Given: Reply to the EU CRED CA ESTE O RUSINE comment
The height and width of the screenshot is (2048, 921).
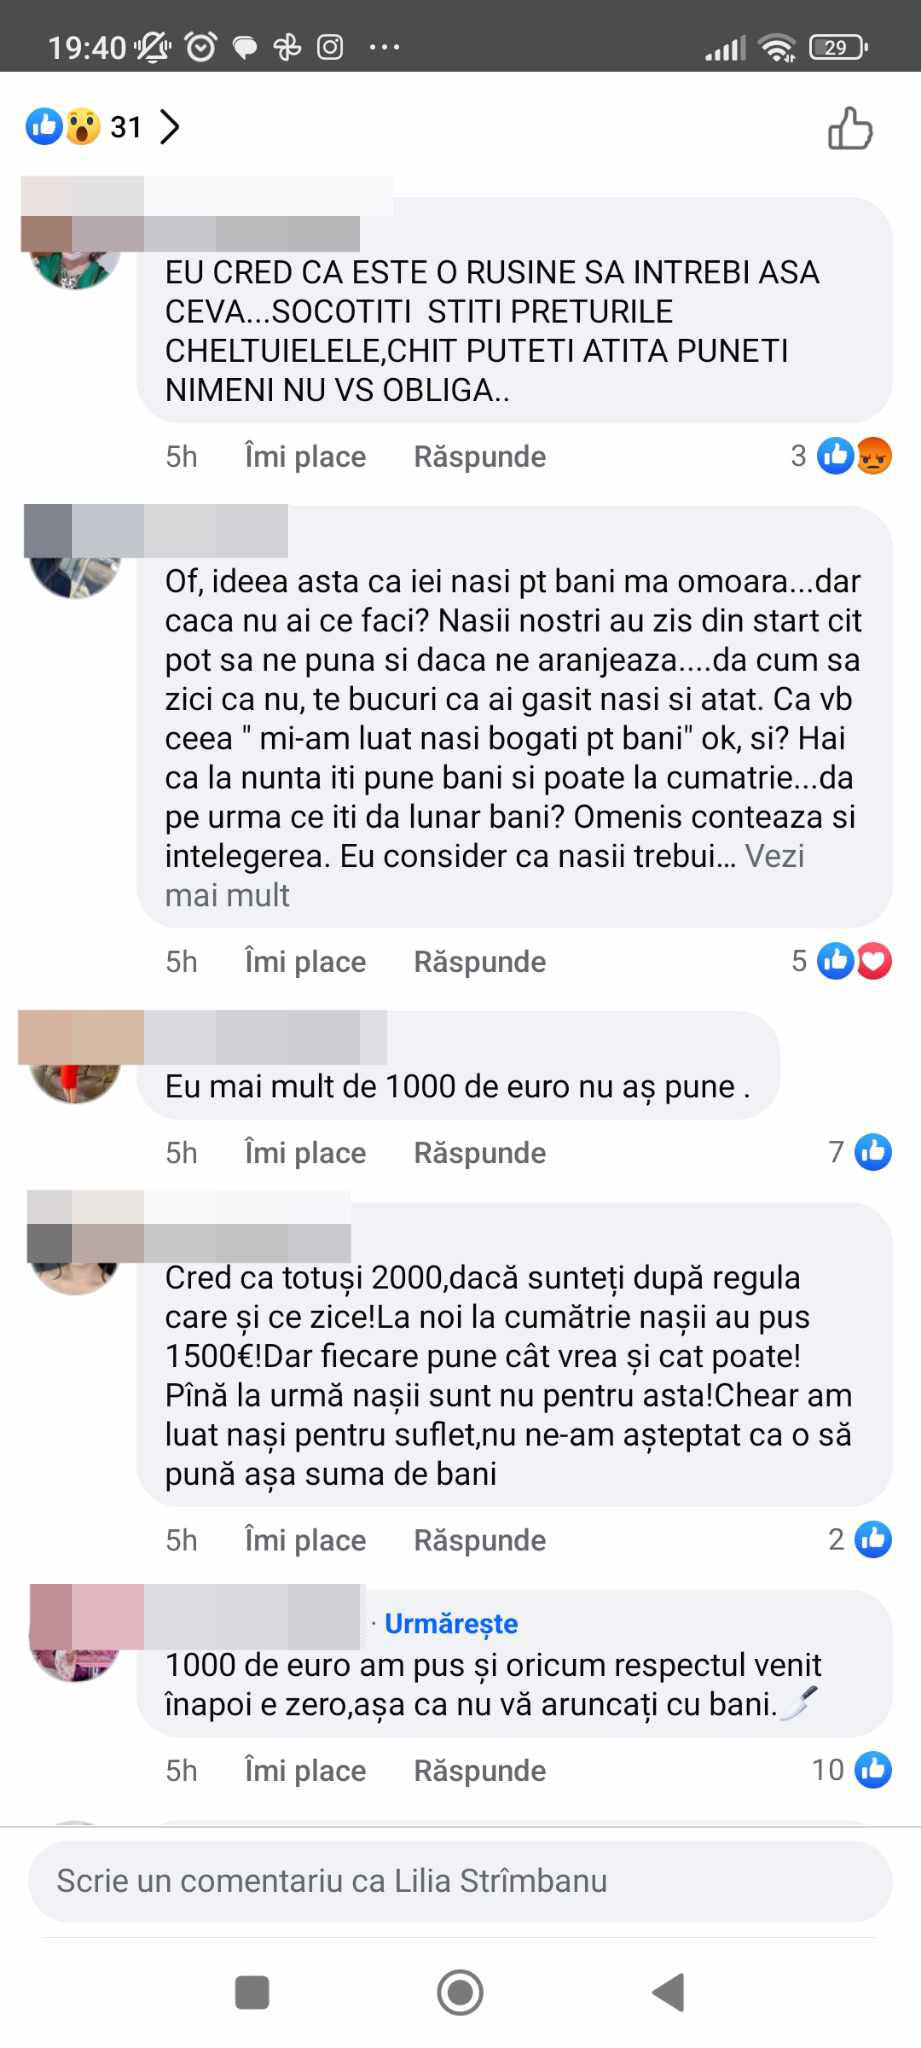Looking at the screenshot, I should tap(480, 457).
